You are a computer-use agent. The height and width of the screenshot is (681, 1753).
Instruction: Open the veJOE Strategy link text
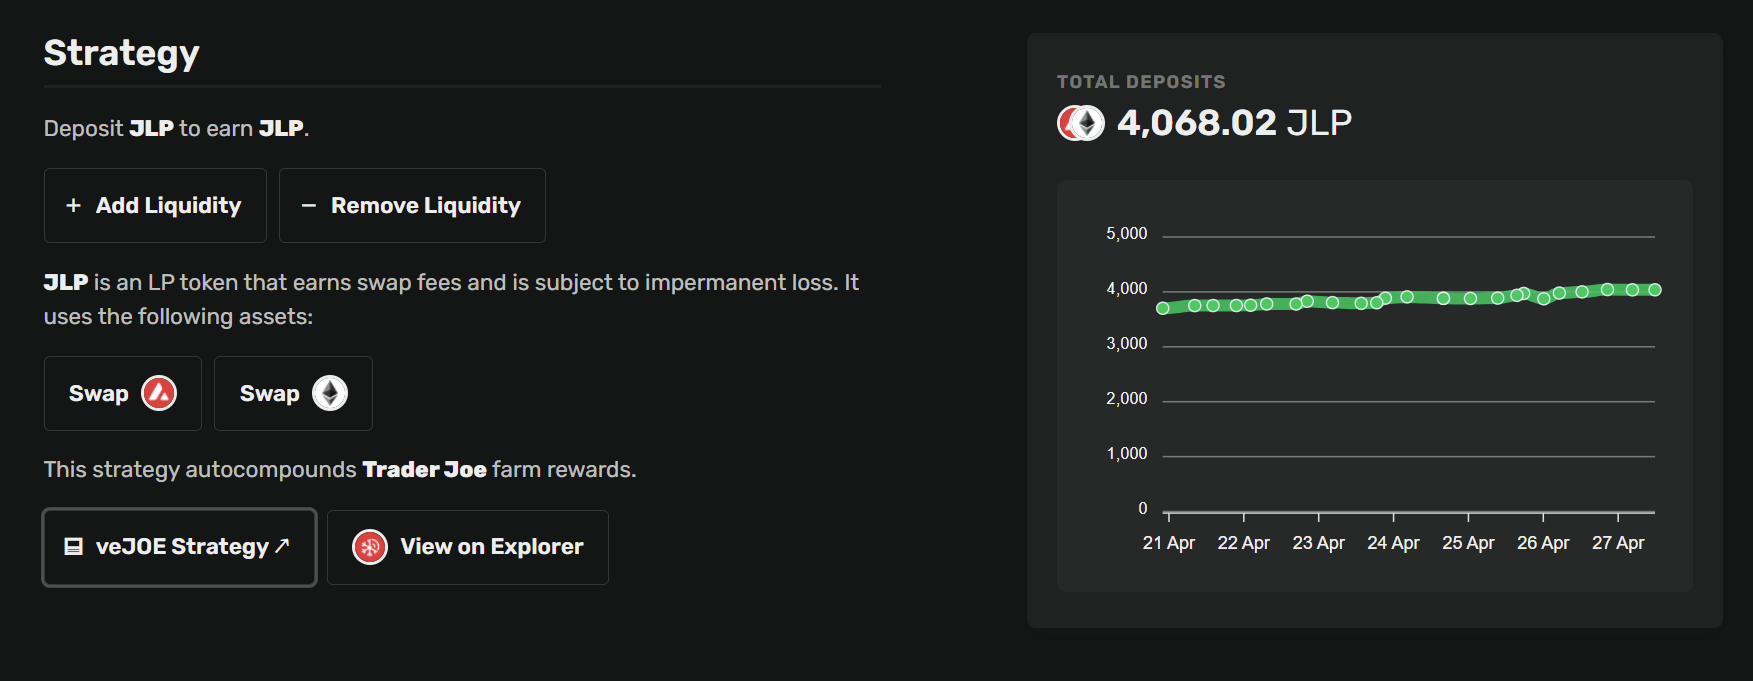pos(182,547)
